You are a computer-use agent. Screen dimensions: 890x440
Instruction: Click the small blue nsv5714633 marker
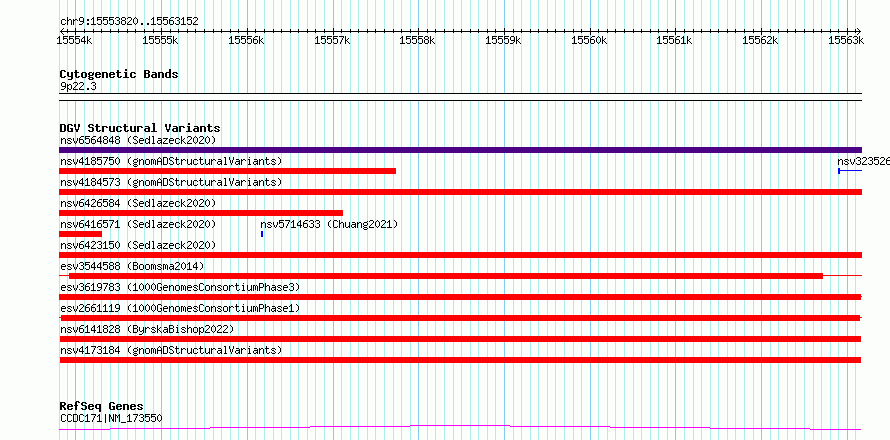click(x=262, y=234)
